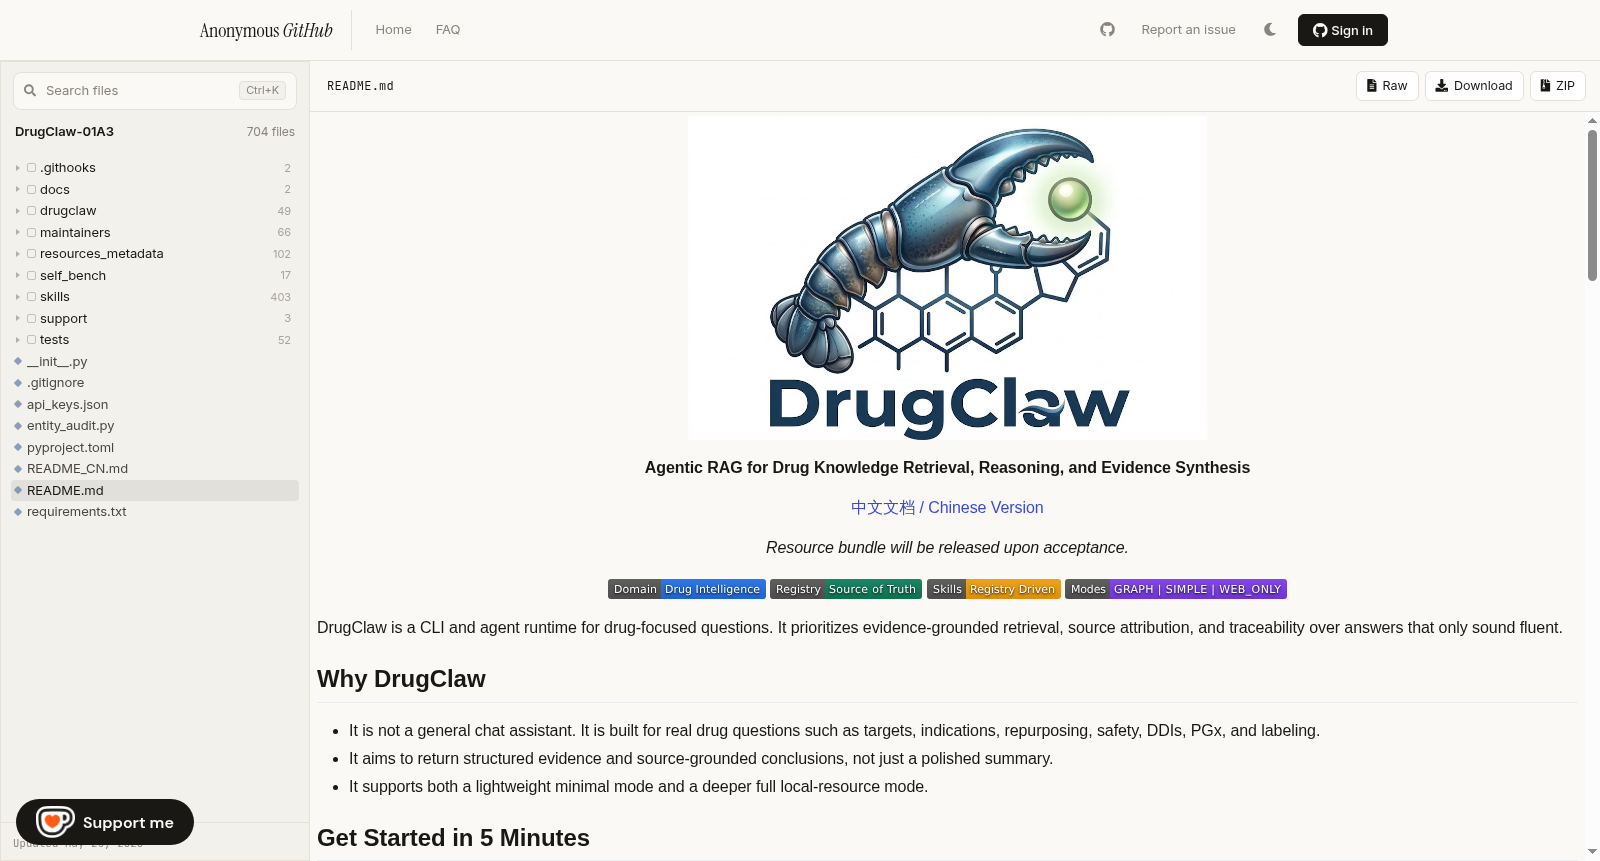Click the Registry Source of Truth badge

tap(846, 589)
